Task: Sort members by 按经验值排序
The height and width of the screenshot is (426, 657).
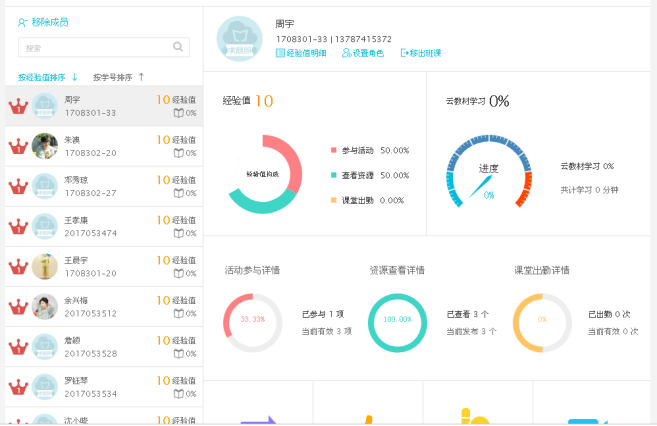Action: tap(42, 77)
